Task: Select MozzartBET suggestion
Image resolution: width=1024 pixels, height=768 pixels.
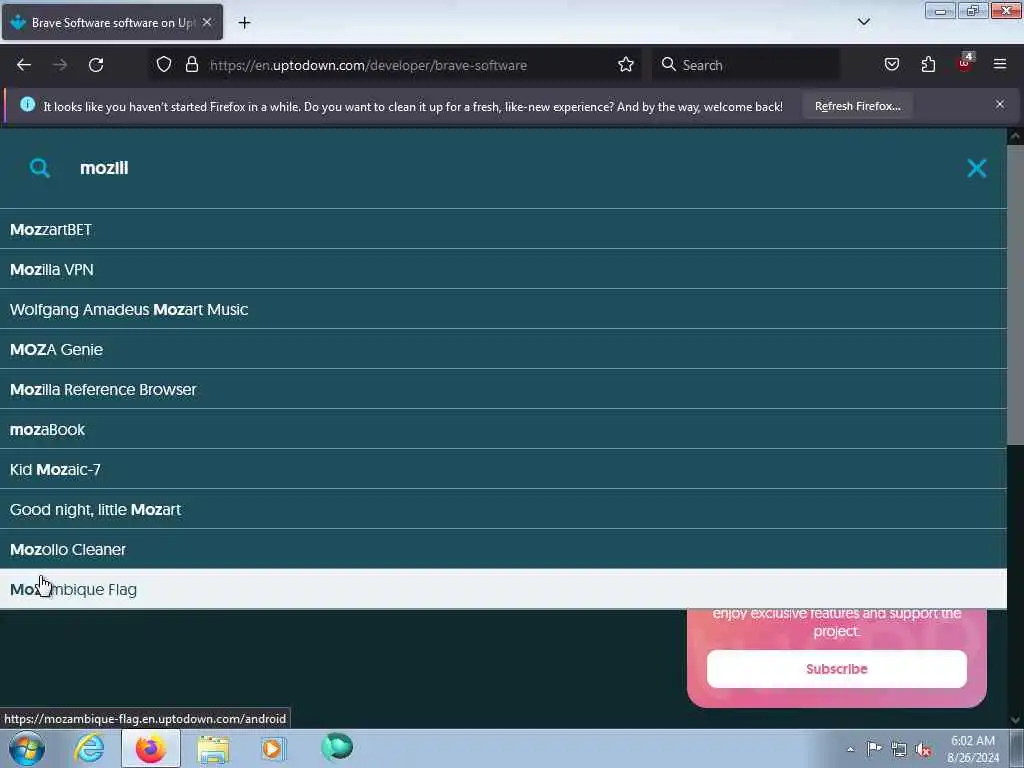Action: click(x=503, y=229)
